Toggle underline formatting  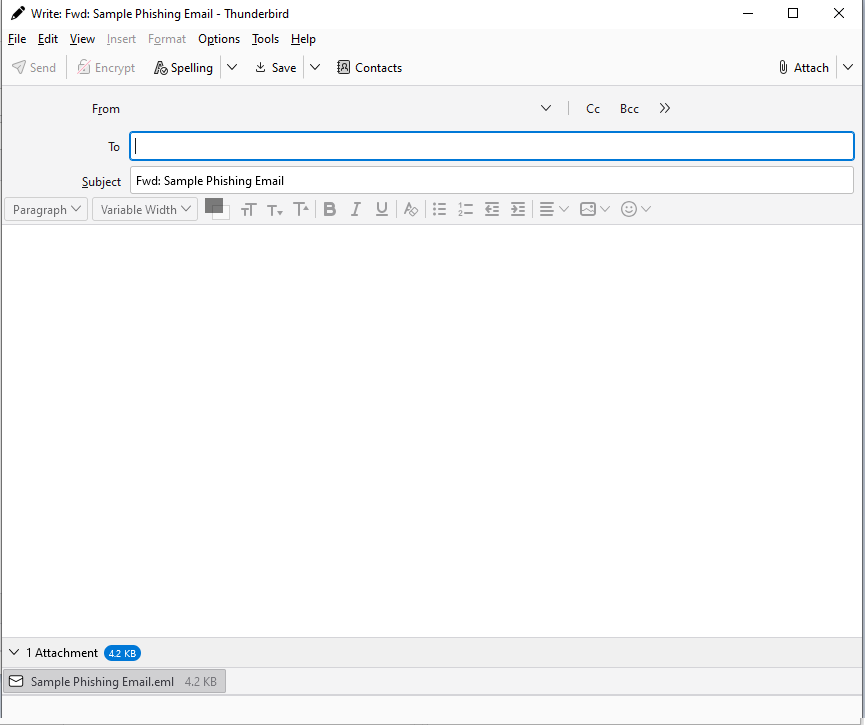381,209
